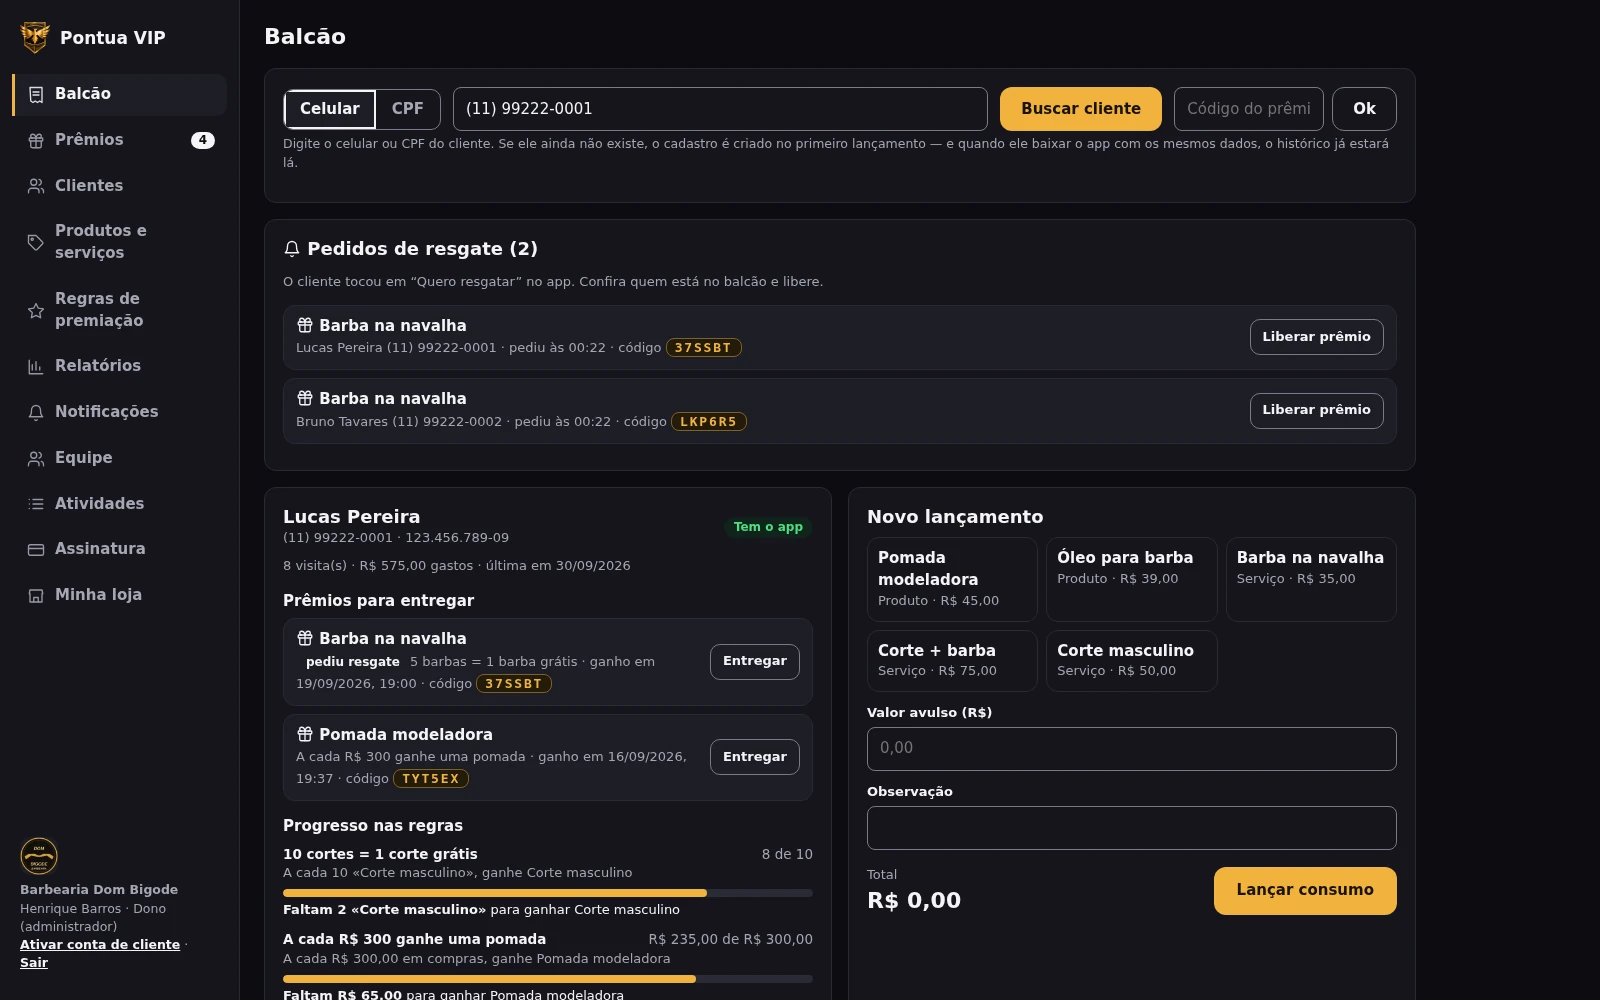The height and width of the screenshot is (1000, 1600).
Task: Click the Observação text field
Action: click(x=1132, y=828)
